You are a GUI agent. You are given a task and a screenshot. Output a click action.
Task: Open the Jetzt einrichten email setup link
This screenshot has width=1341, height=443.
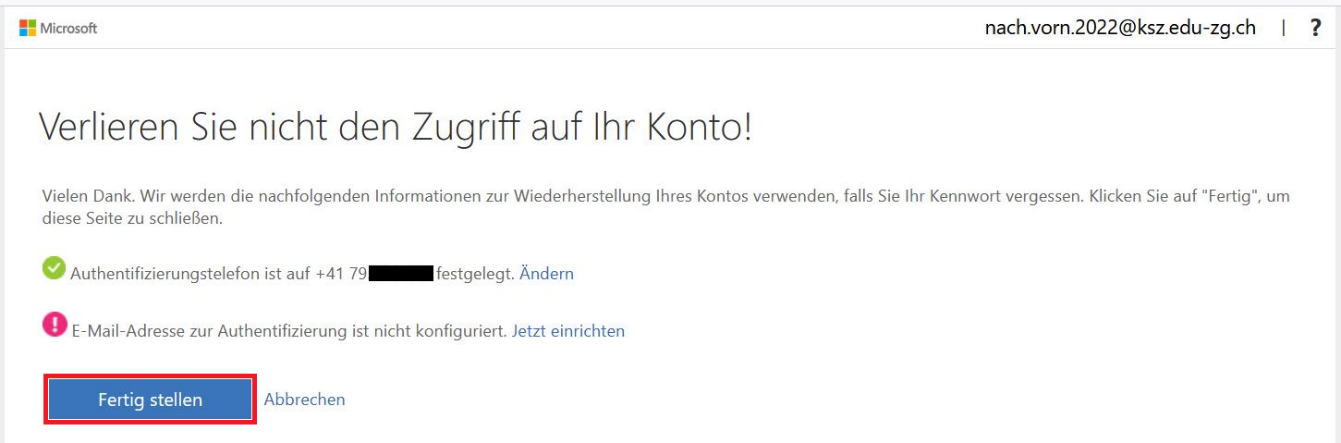coord(568,330)
